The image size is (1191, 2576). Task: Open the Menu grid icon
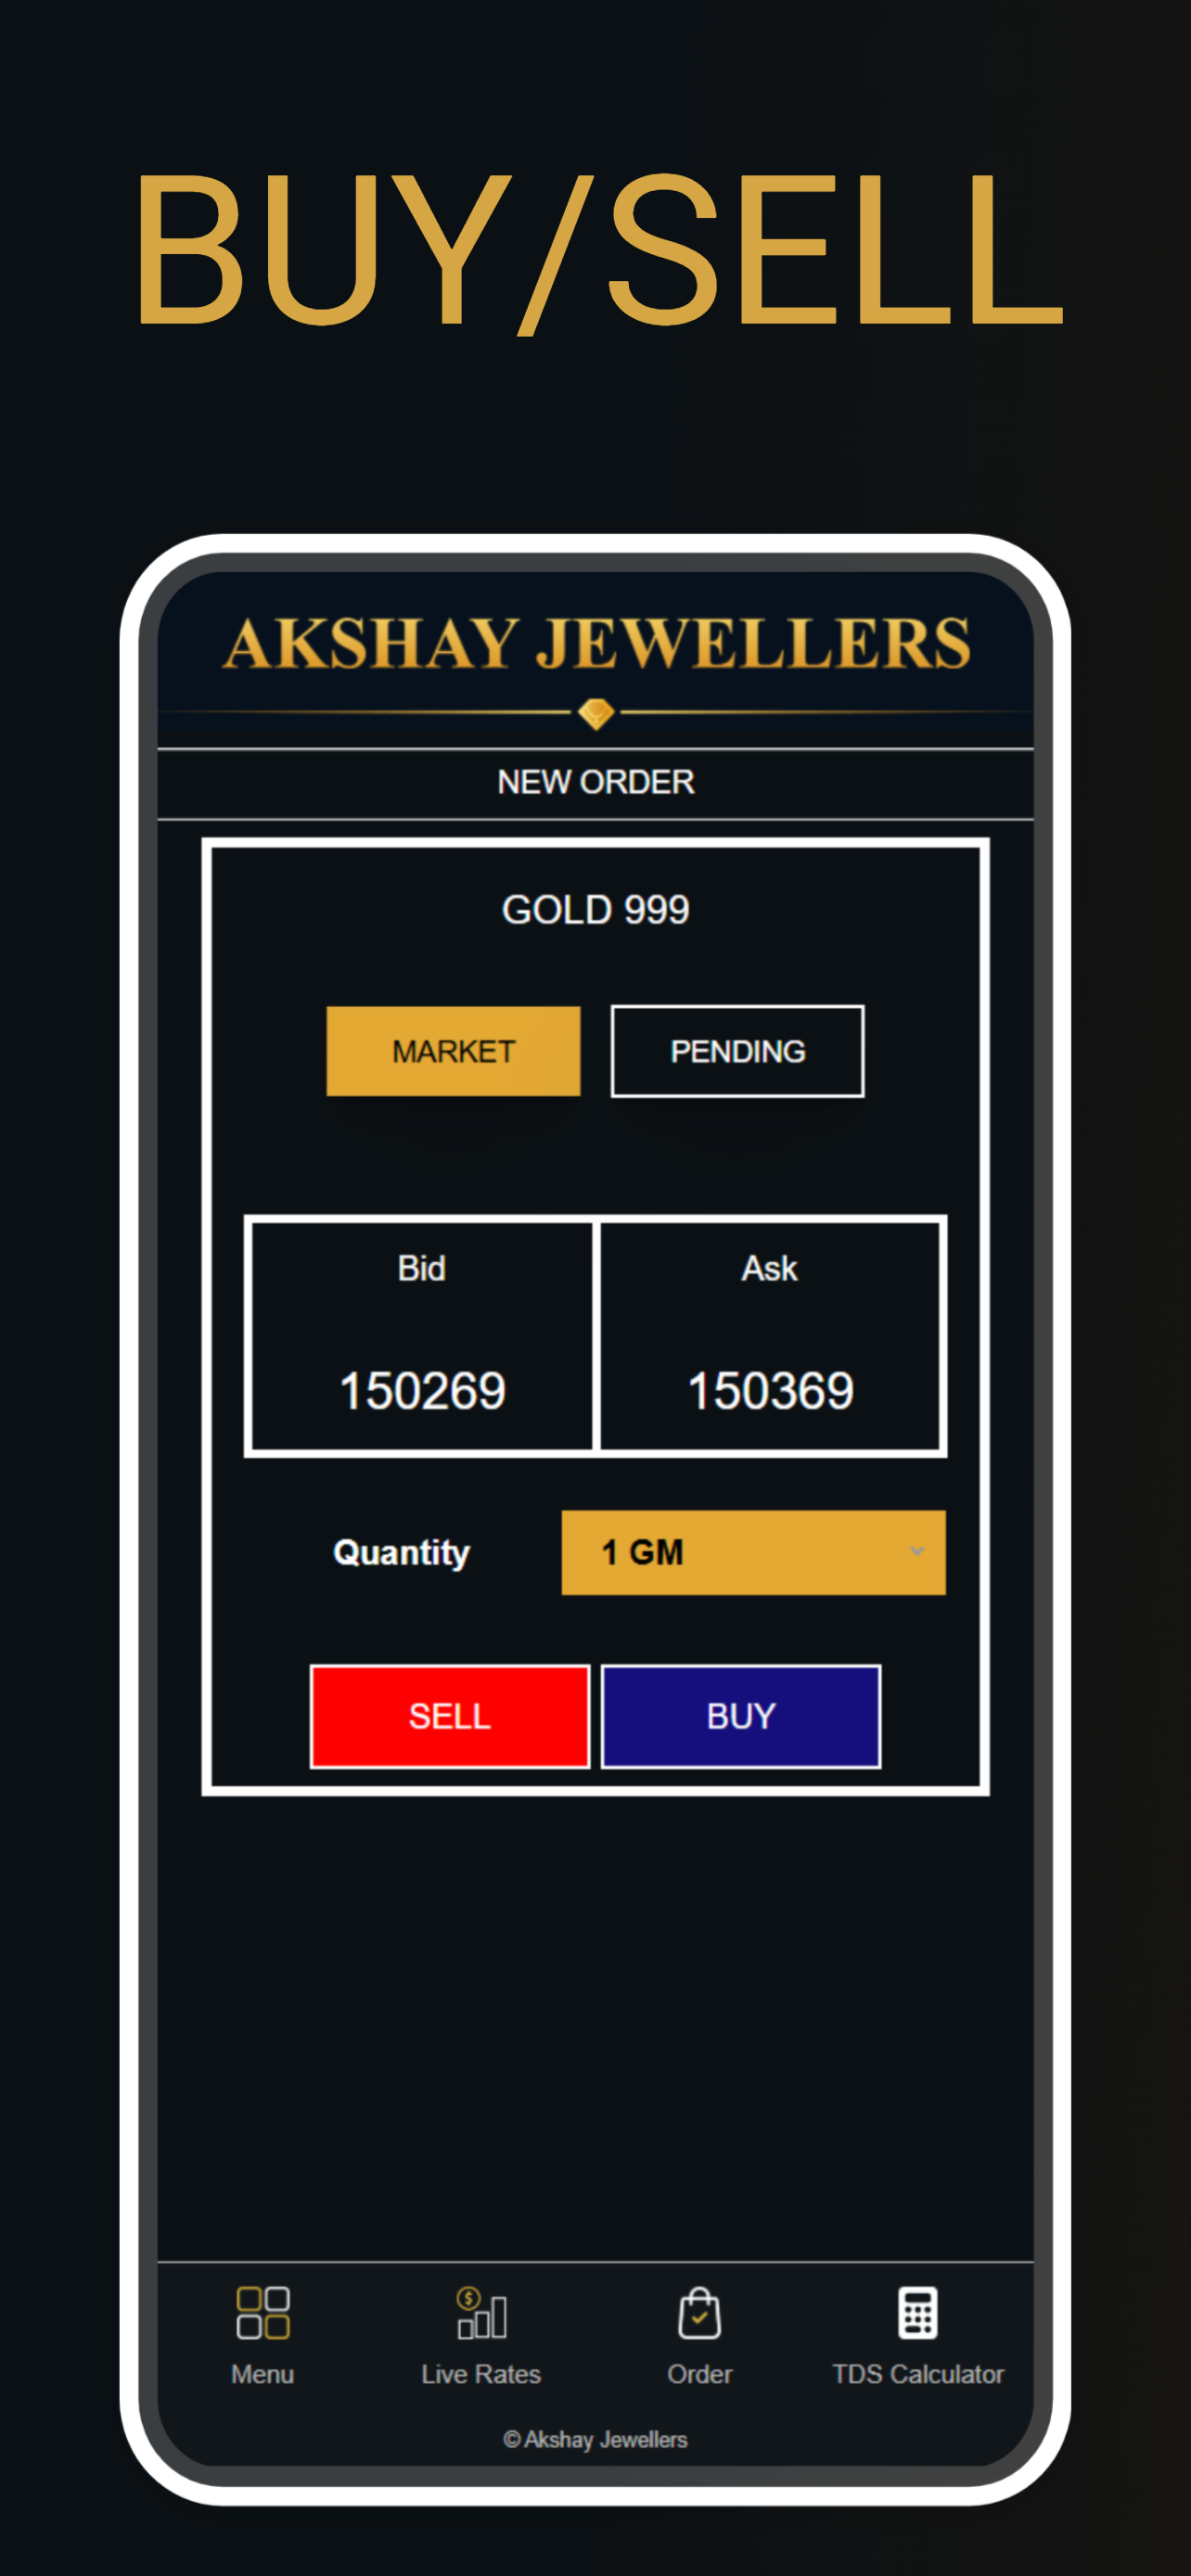pos(263,2312)
